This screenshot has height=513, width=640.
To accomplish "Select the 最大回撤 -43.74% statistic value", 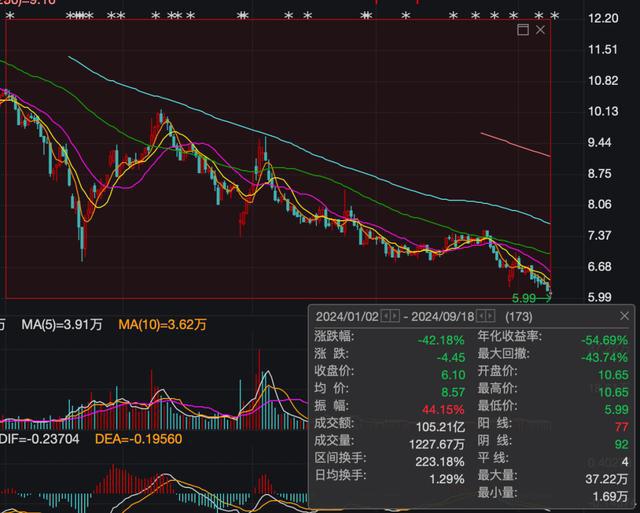I will [604, 354].
